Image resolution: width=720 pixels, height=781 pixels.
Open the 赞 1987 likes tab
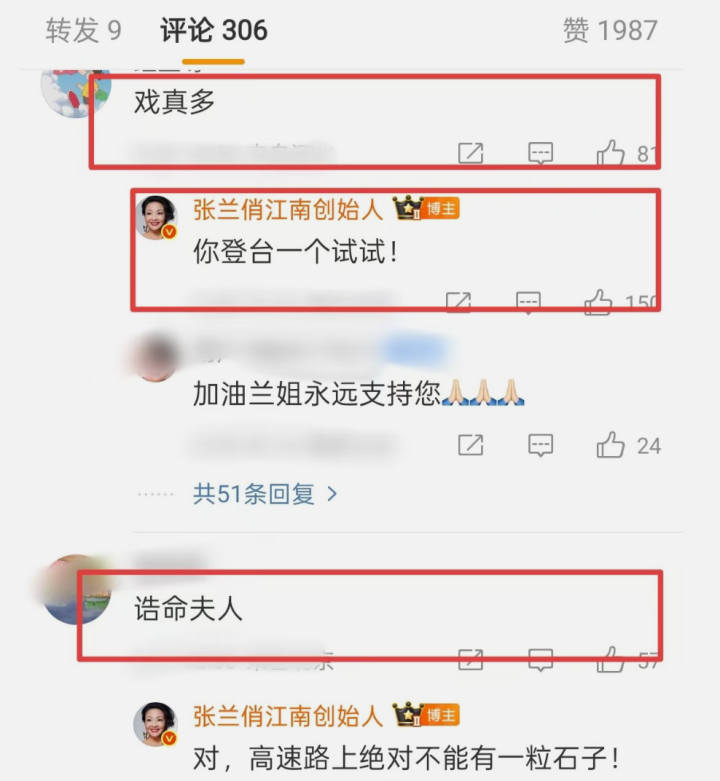[x=610, y=30]
